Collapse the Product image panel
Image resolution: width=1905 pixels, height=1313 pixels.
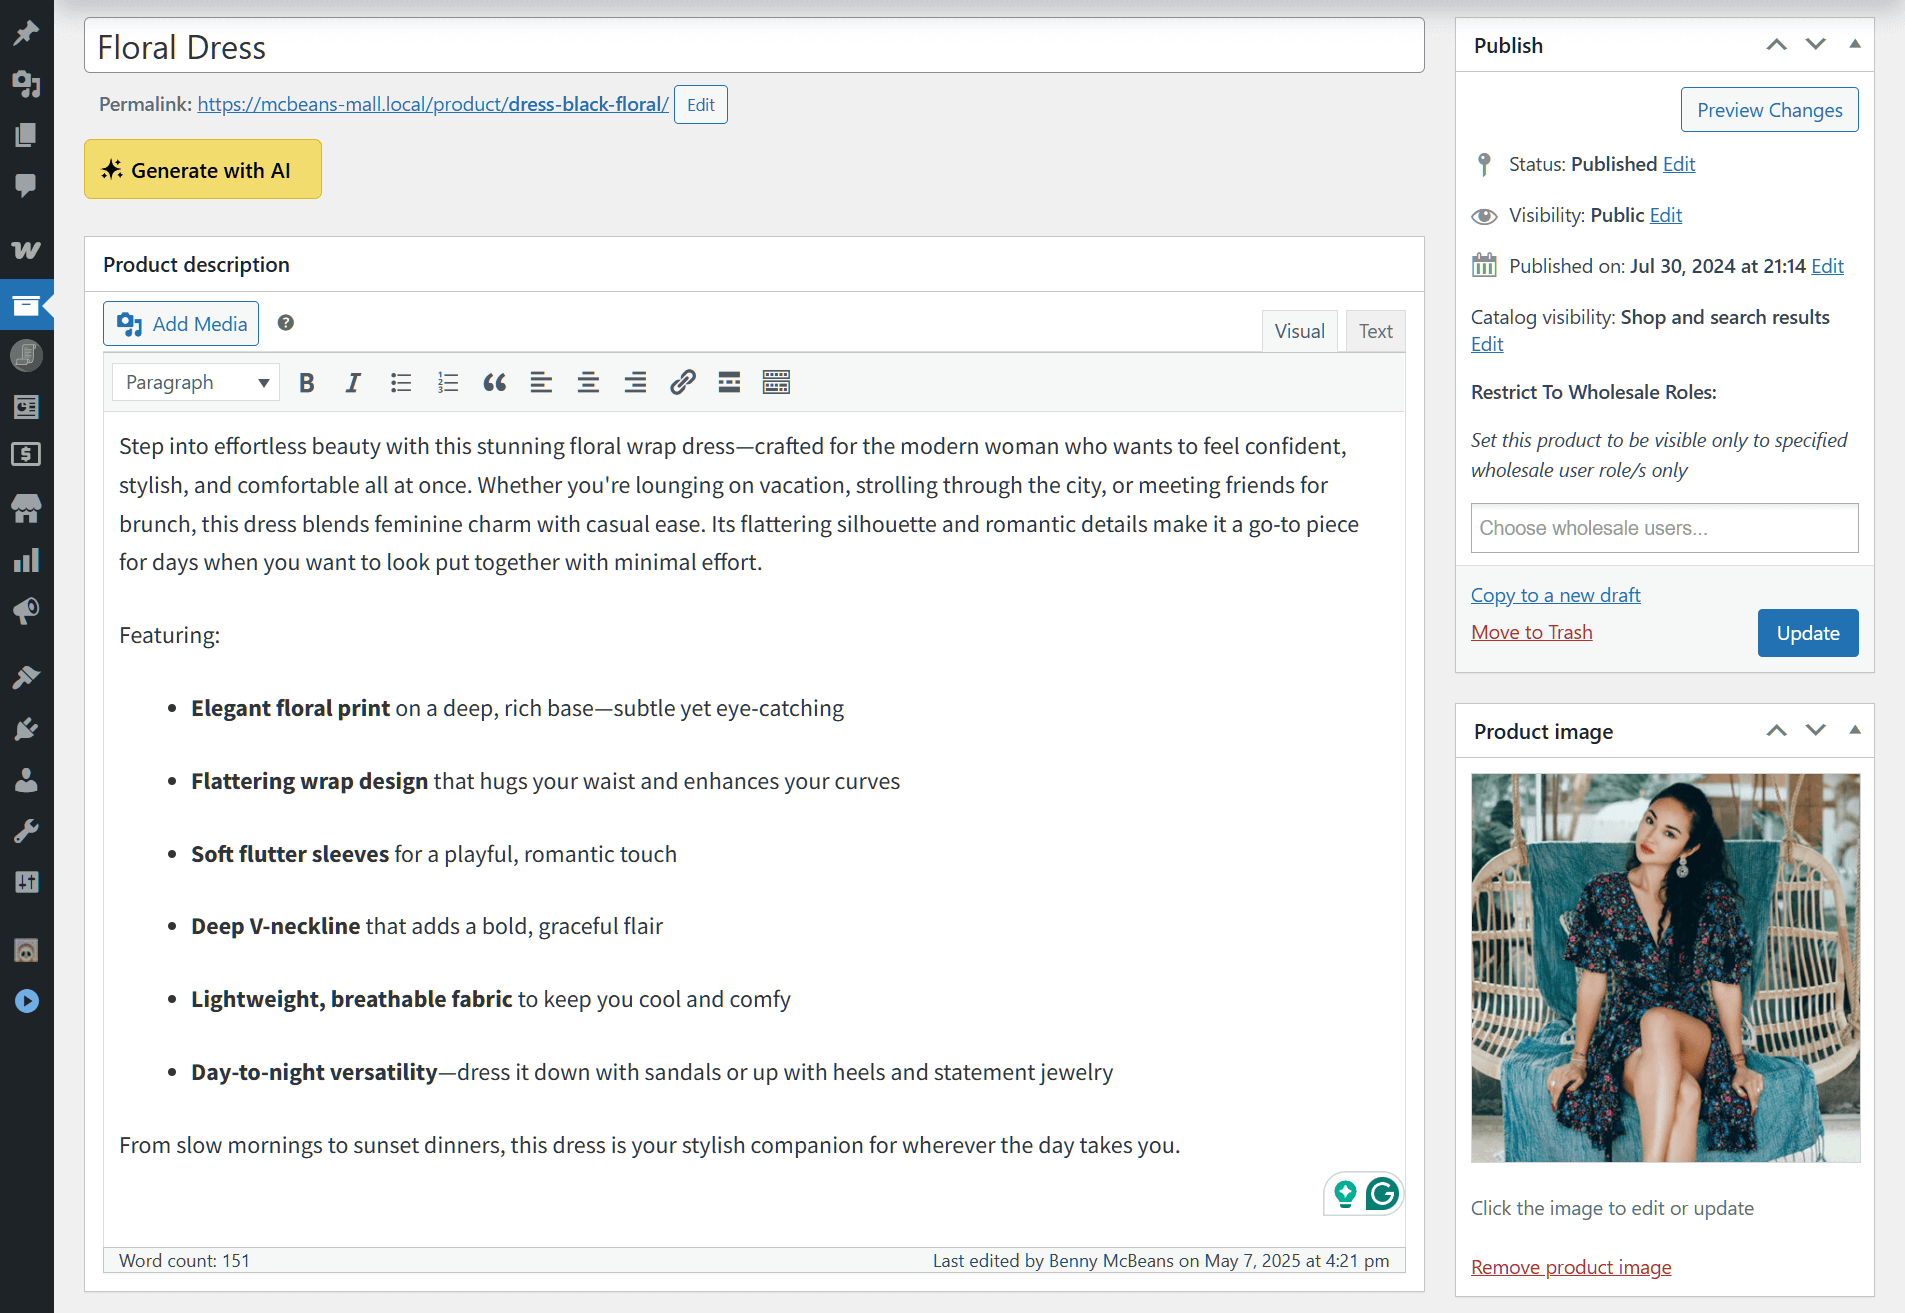(1854, 731)
